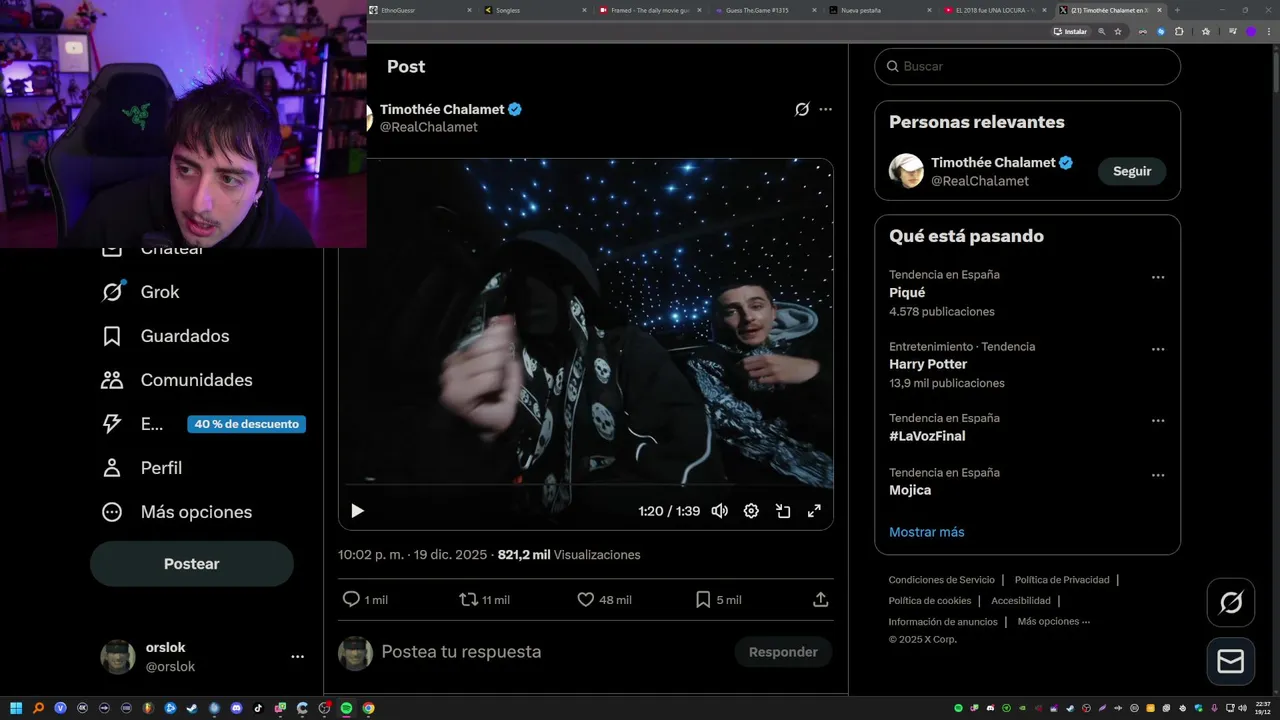
Task: Open Condiciones de Servicio link
Action: [x=942, y=580]
